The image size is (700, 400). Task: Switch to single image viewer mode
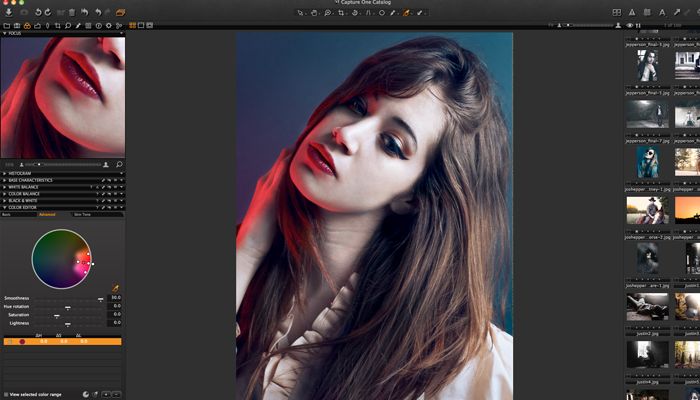(141, 25)
